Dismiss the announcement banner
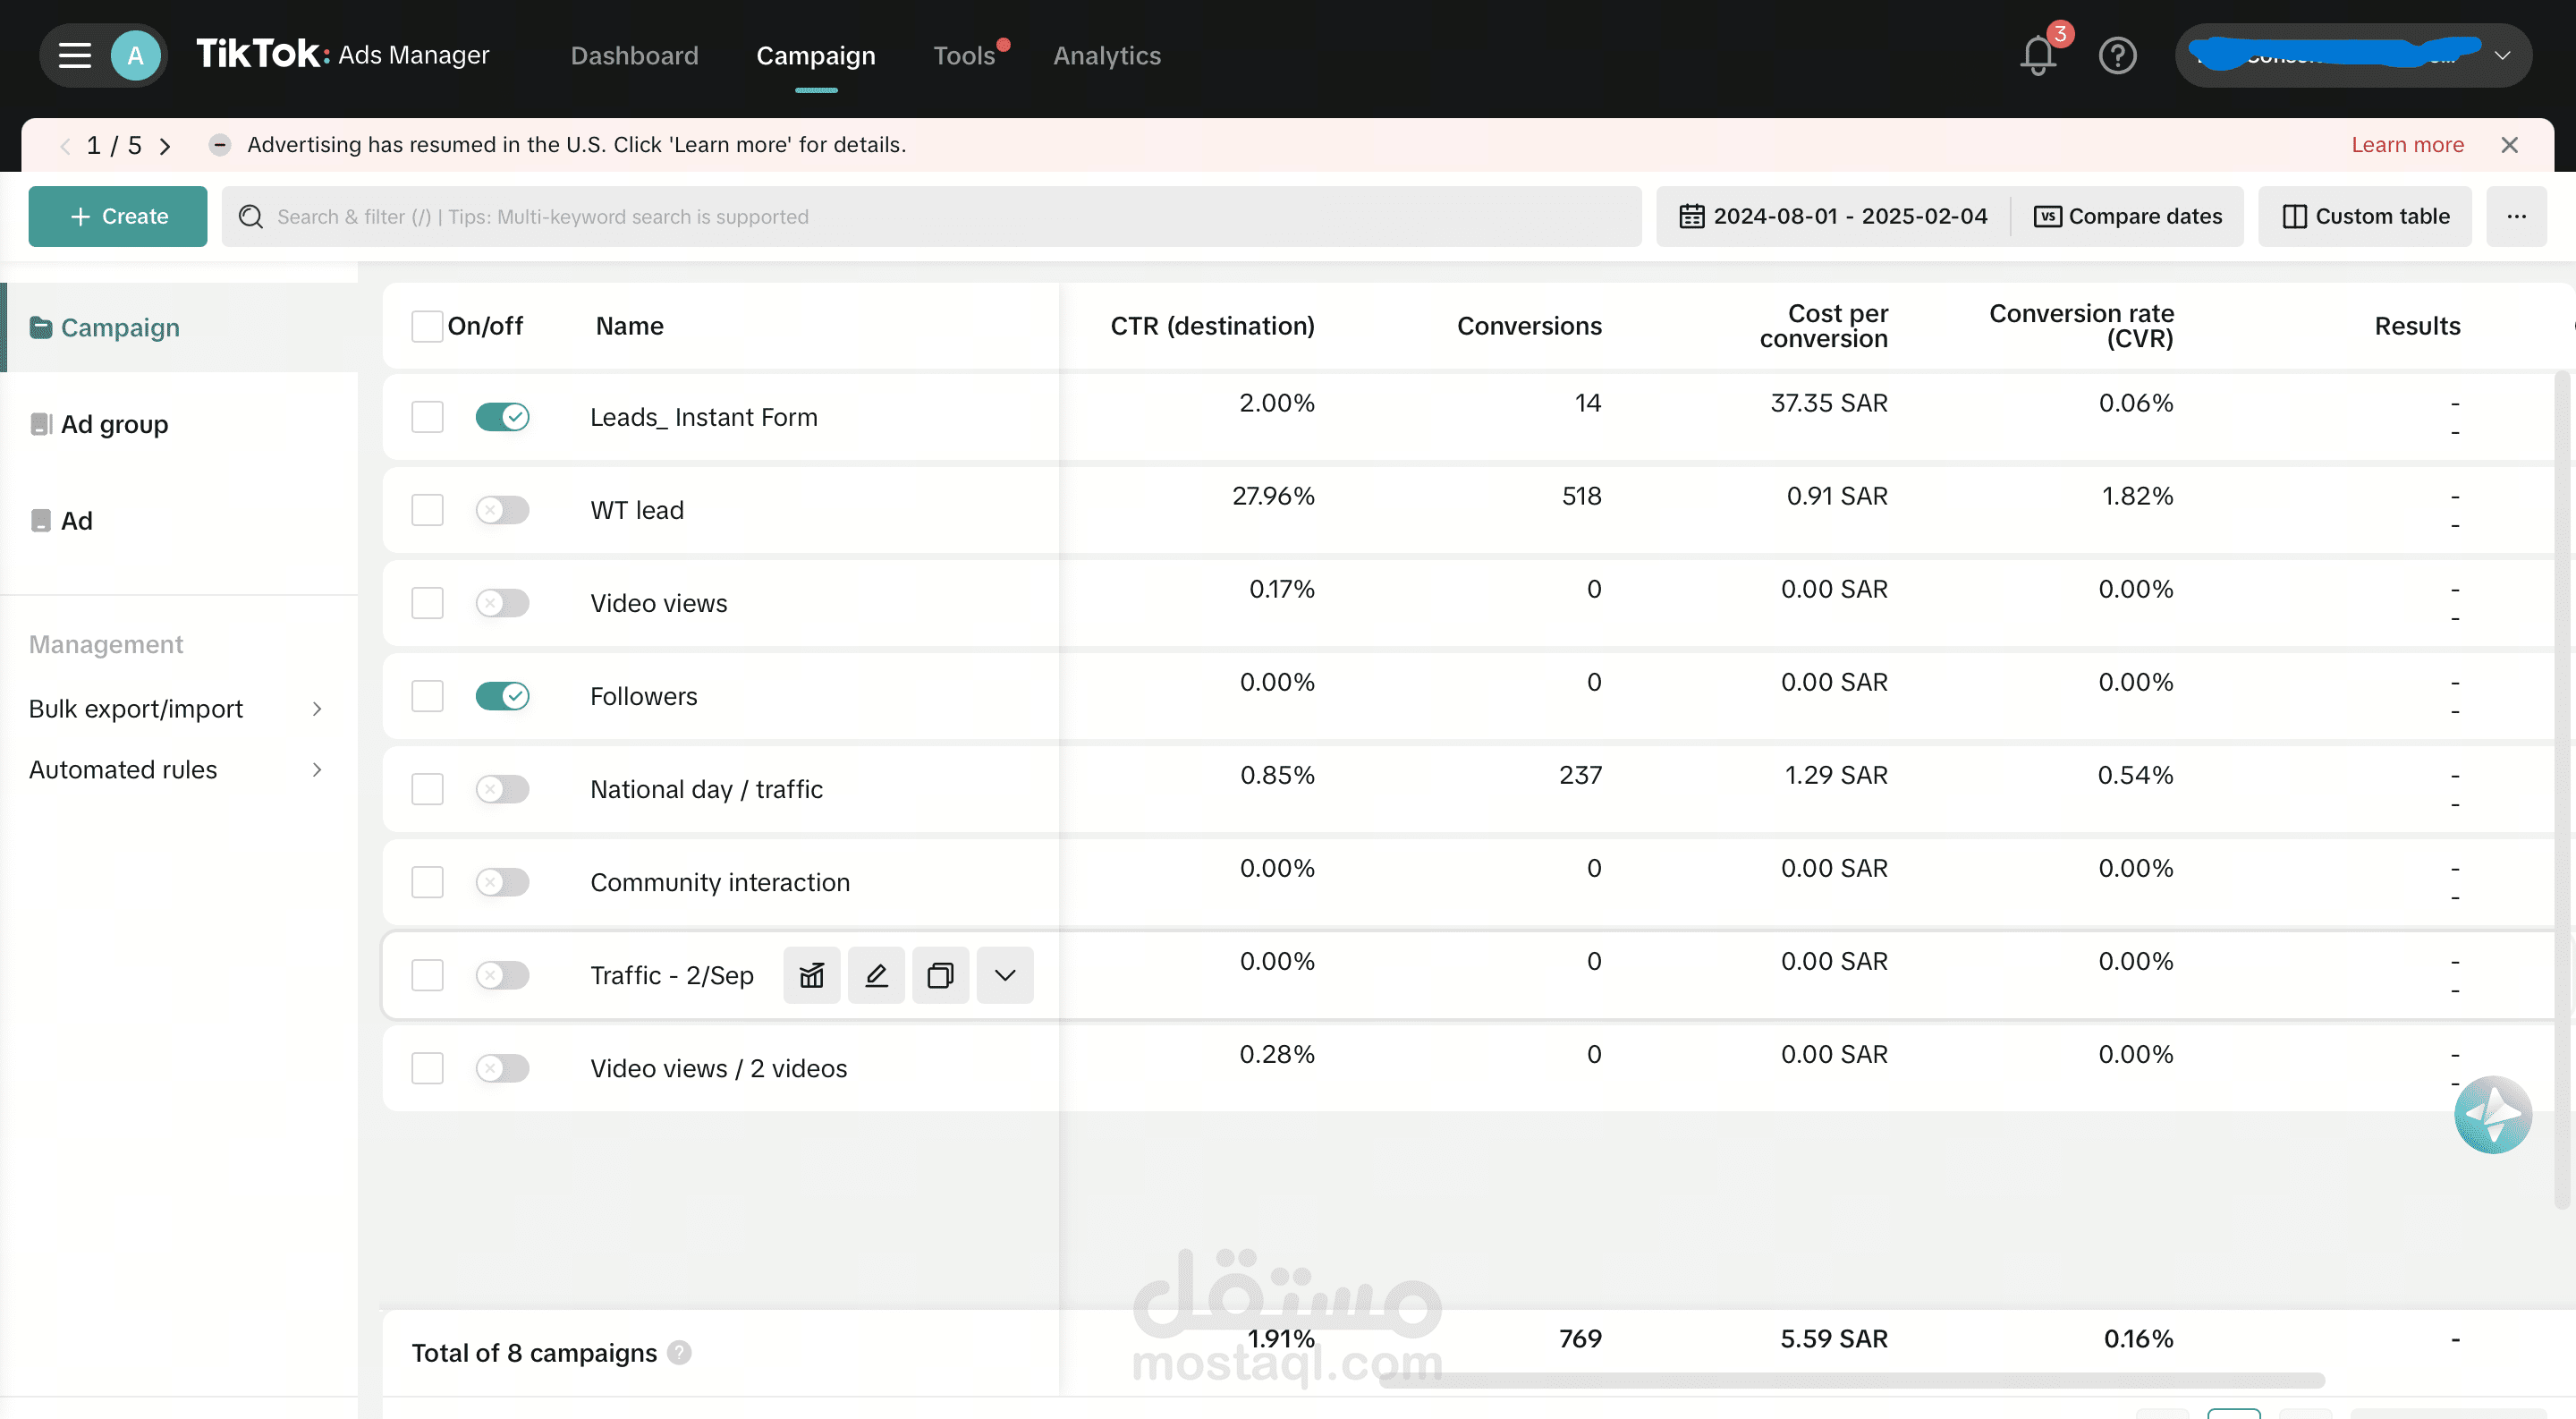Viewport: 2576px width, 1419px height. [x=2510, y=145]
